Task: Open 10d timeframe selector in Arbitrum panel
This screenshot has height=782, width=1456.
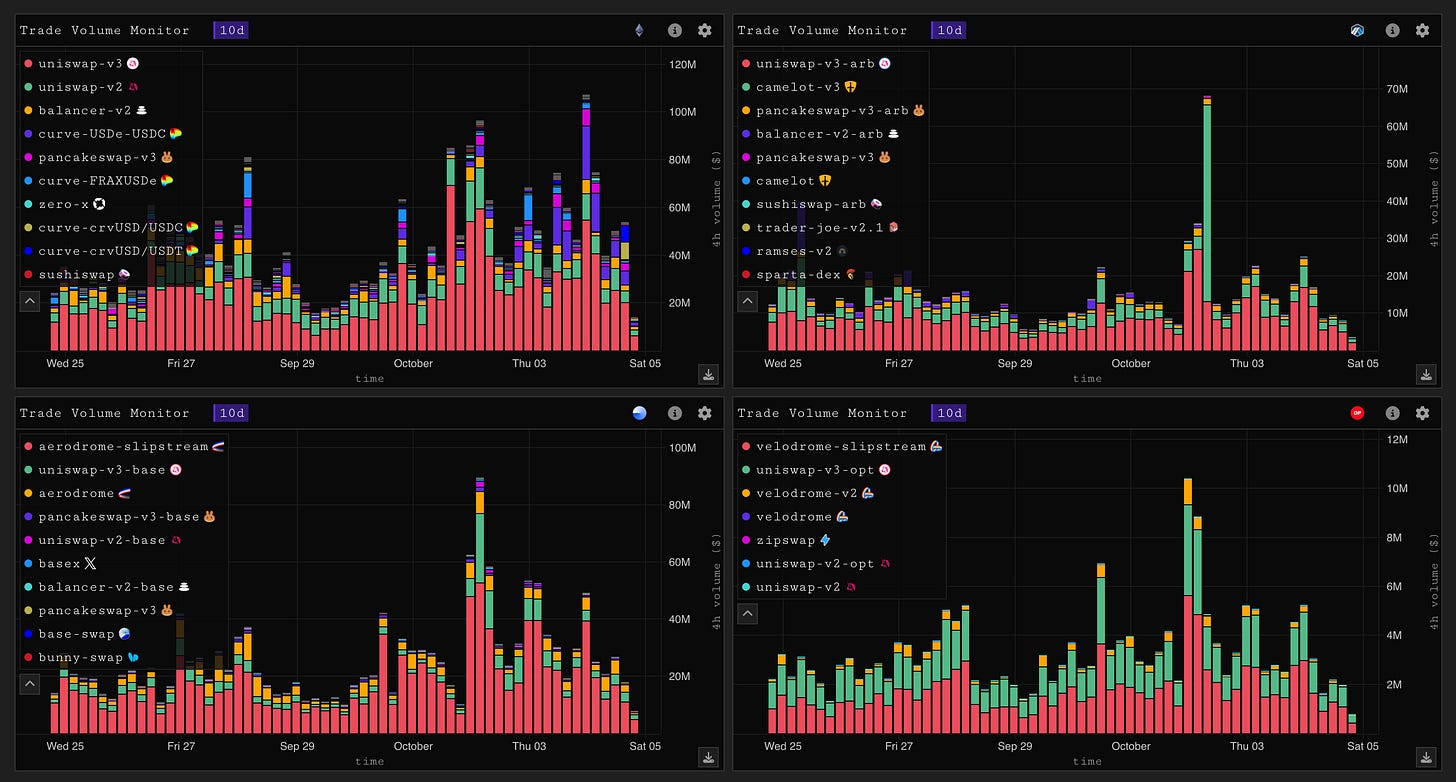Action: coord(948,30)
